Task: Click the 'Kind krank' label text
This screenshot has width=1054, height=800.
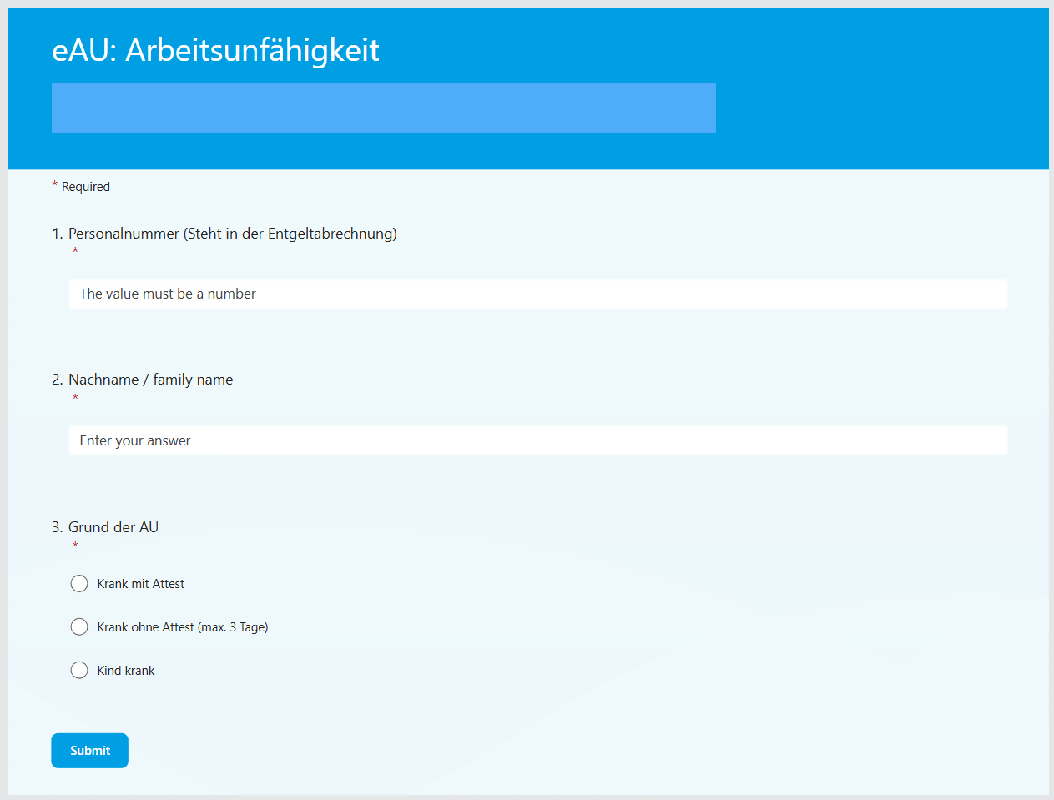Action: [x=126, y=671]
